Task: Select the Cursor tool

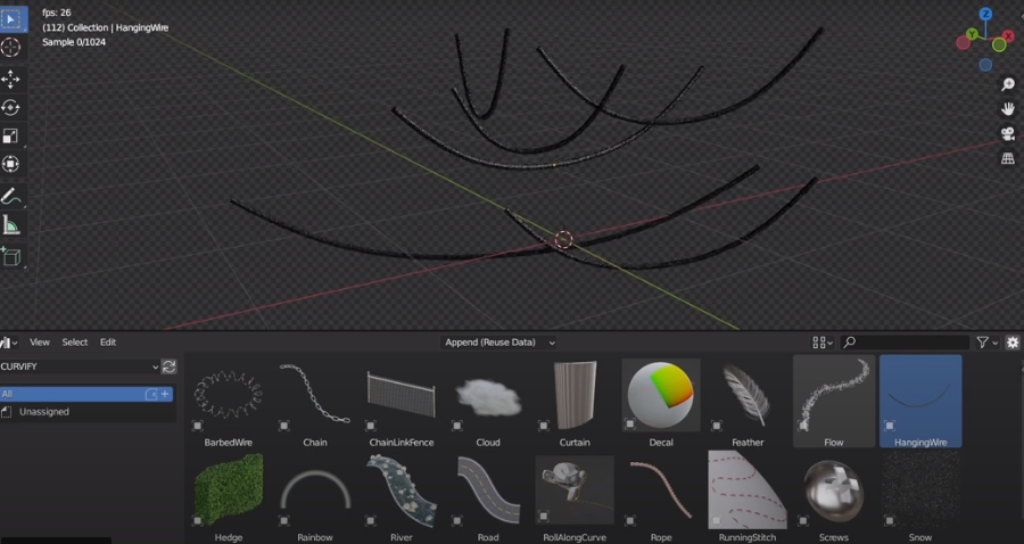Action: coord(11,47)
